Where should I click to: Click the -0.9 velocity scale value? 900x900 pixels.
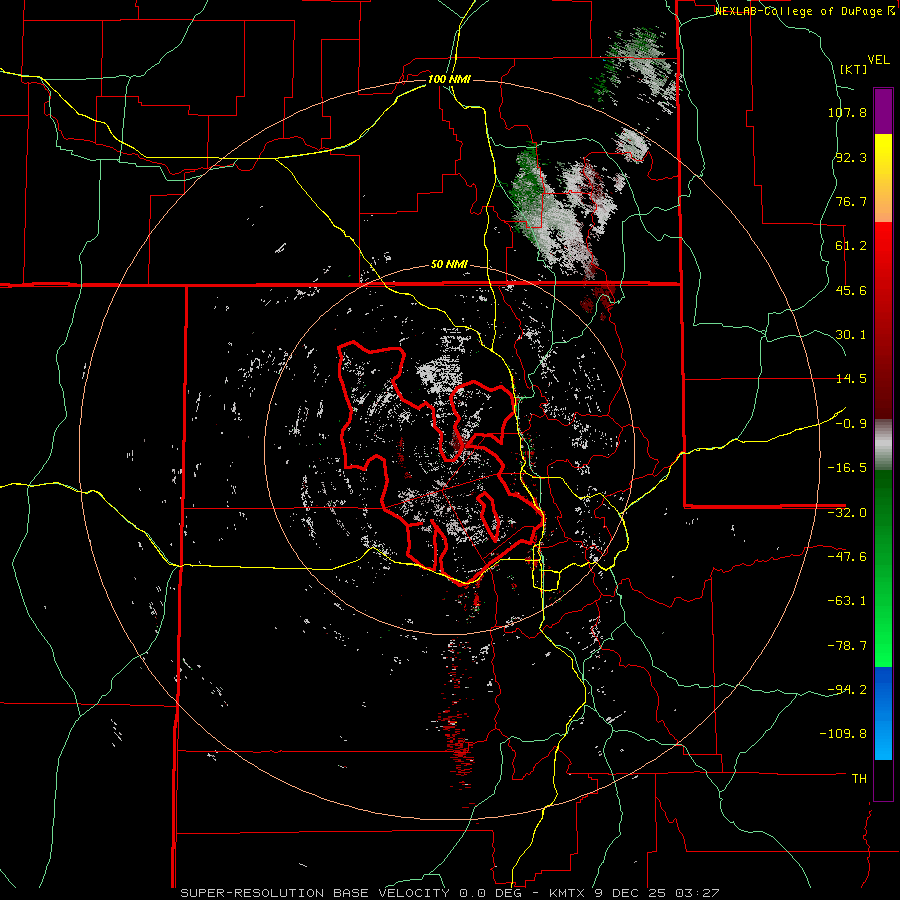[x=851, y=424]
